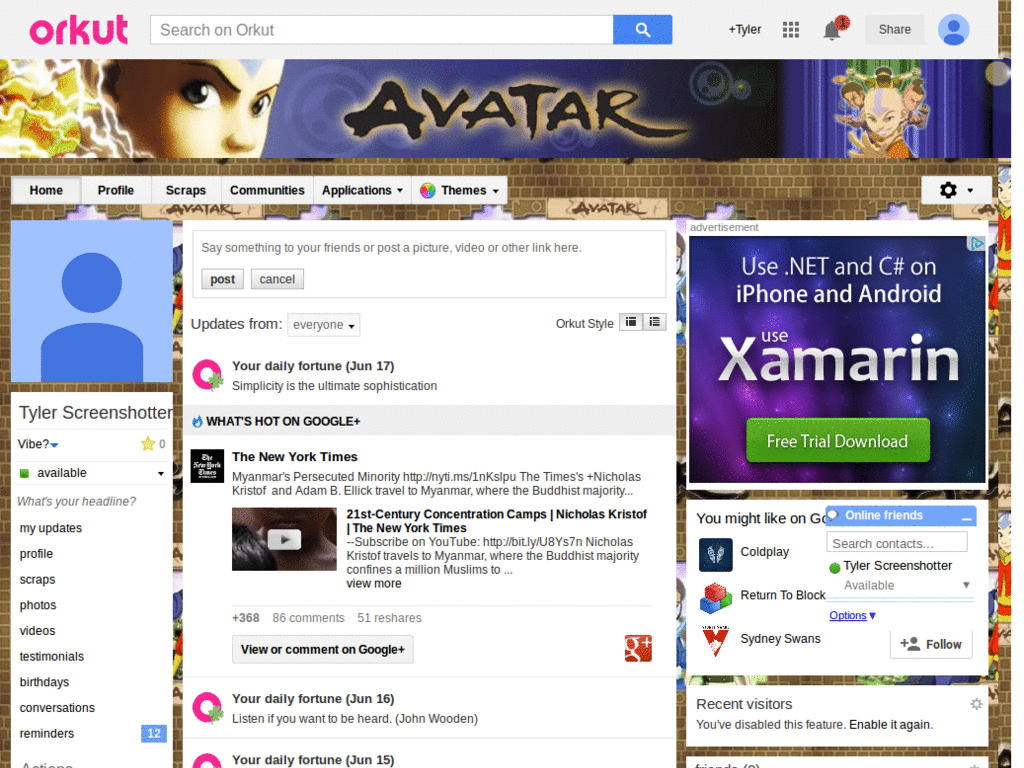This screenshot has width=1024, height=768.
Task: Click the +368 count
Action: (x=246, y=618)
